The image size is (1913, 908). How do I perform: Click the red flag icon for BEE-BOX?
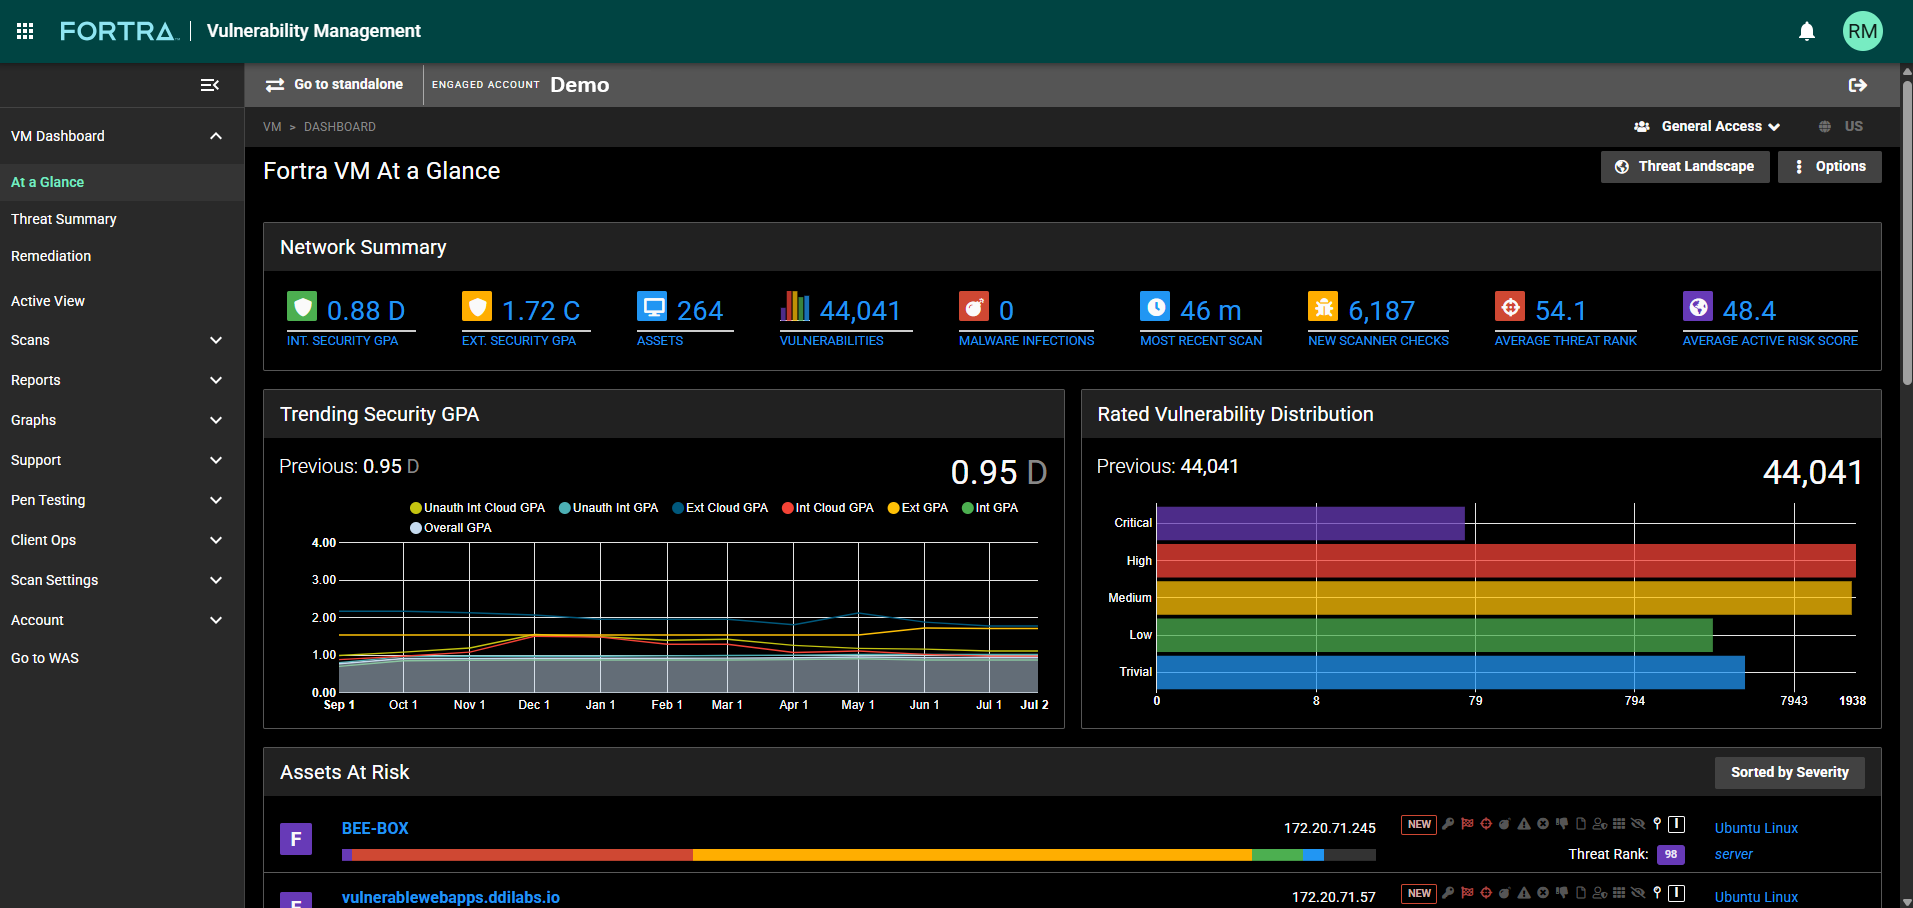click(1468, 824)
